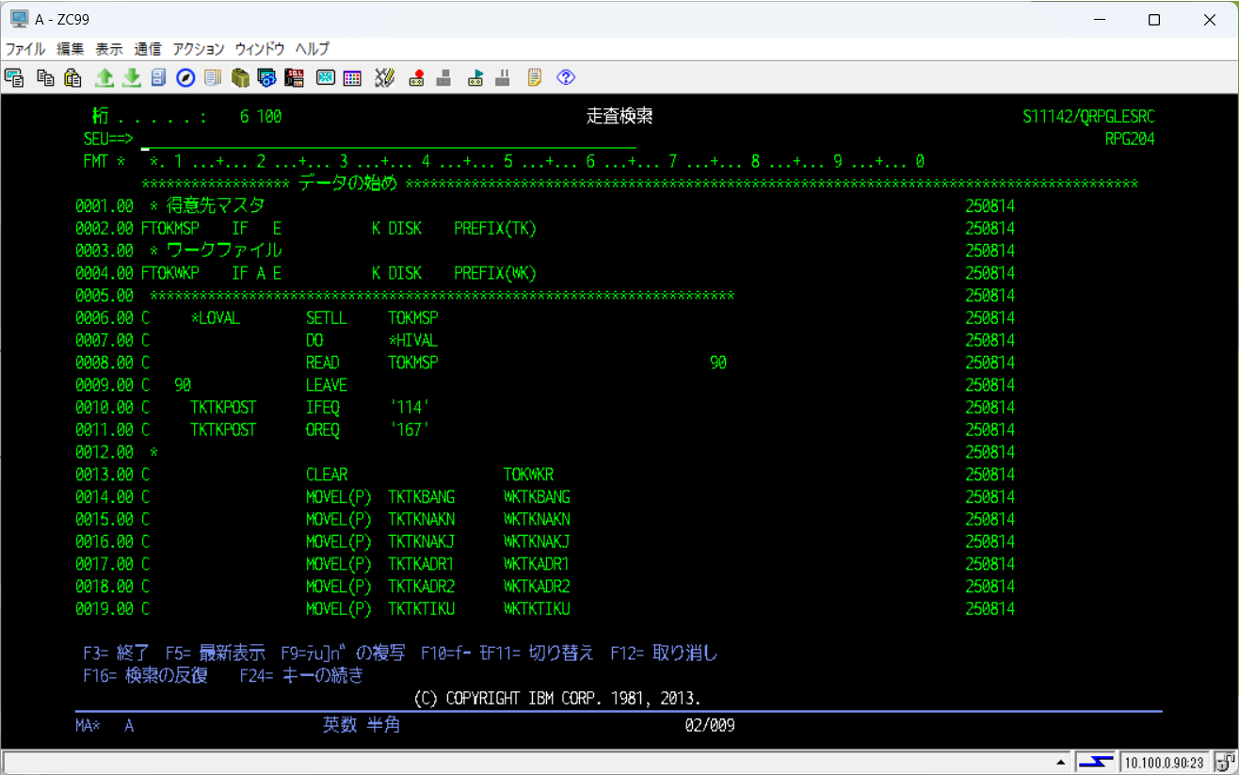
Task: Click the FTOKMSP file spec line
Action: coord(339,229)
